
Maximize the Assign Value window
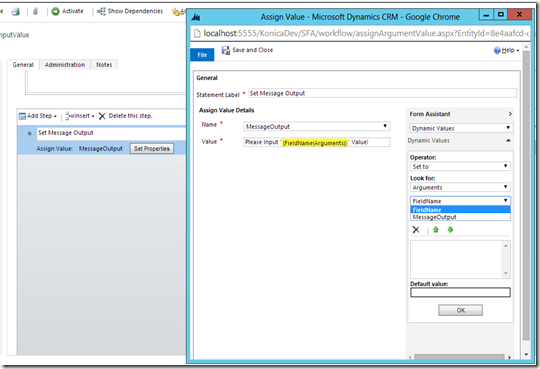click(x=500, y=15)
